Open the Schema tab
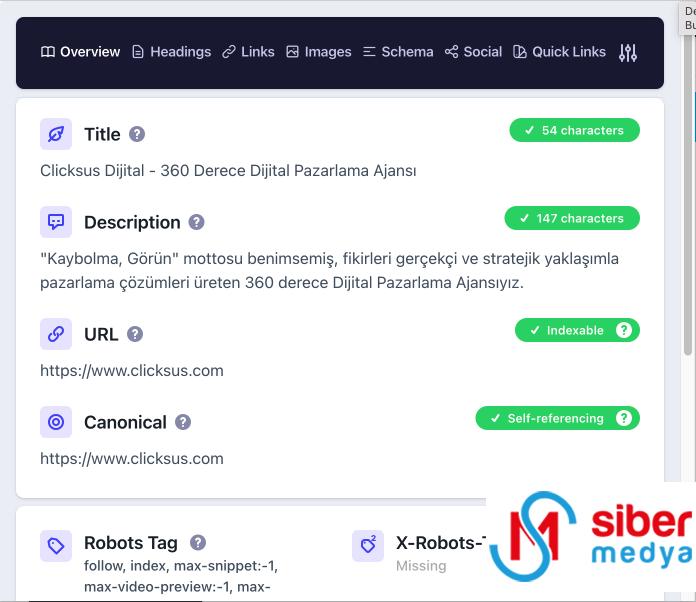 [x=398, y=52]
